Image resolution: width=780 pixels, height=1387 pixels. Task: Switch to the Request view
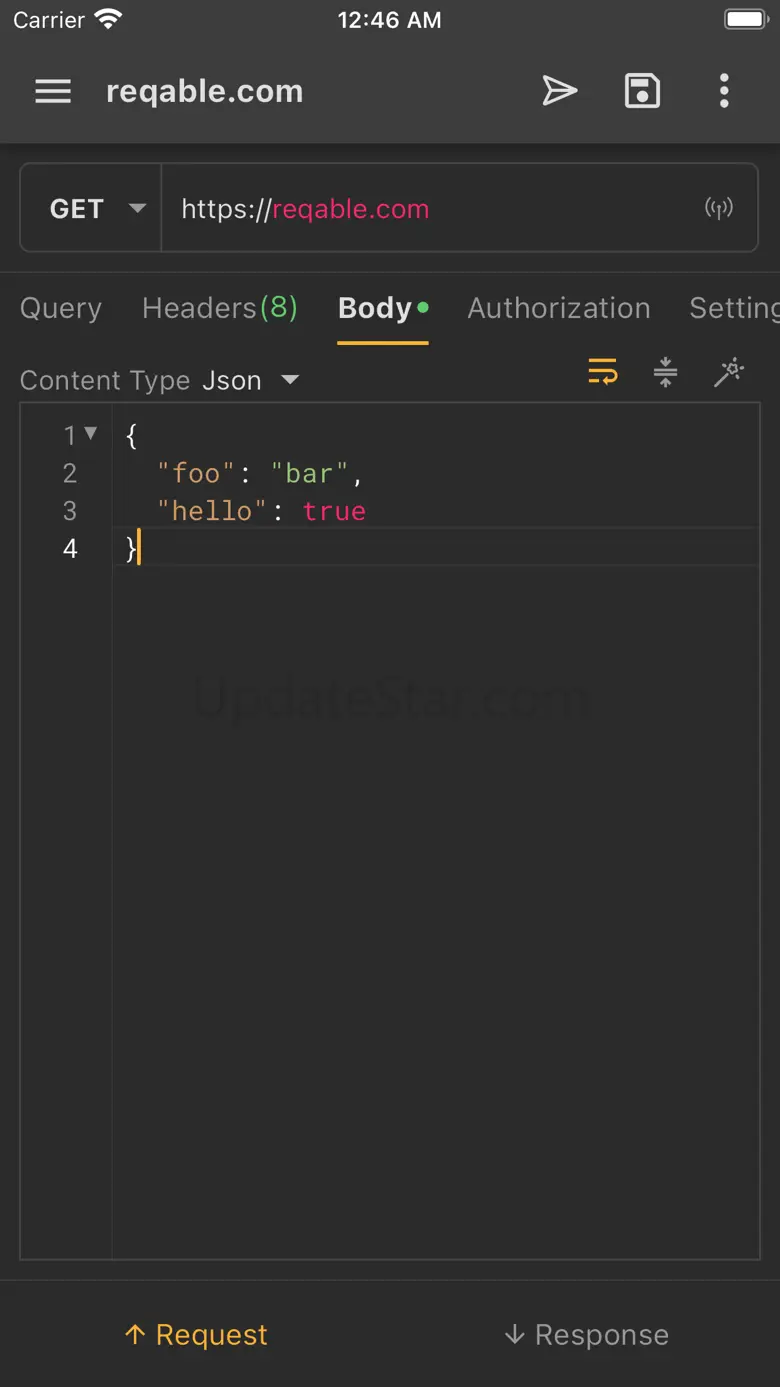pyautogui.click(x=196, y=1334)
